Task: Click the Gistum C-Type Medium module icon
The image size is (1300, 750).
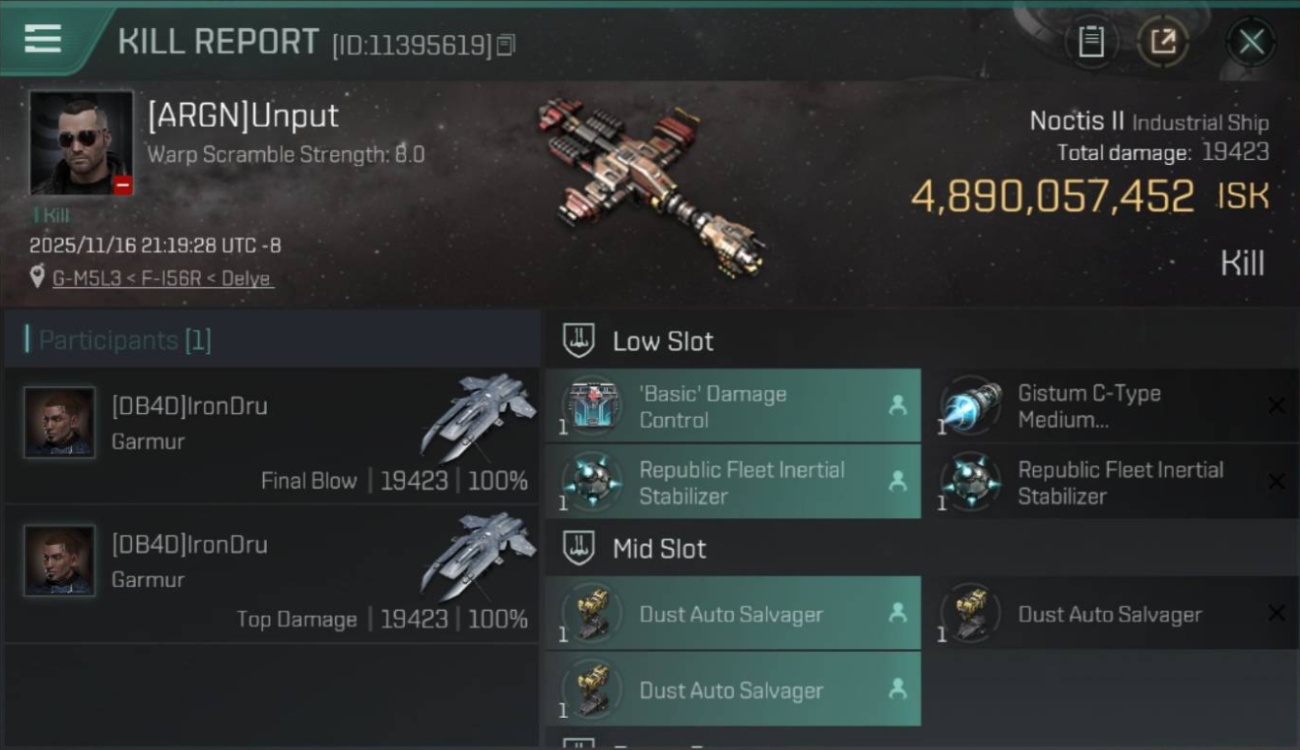Action: click(x=971, y=406)
